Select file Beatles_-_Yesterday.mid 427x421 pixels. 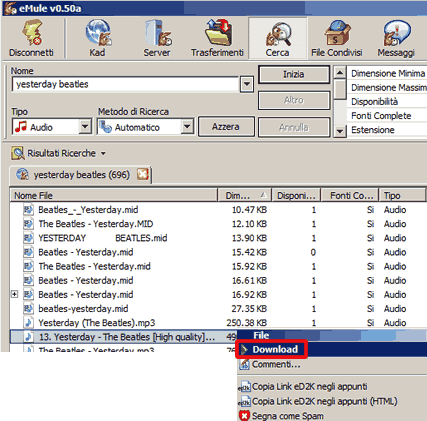tap(88, 210)
